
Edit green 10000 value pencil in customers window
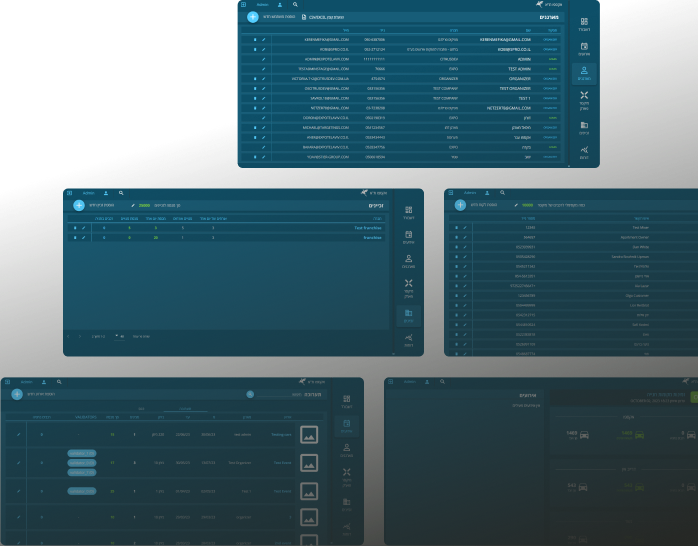(x=516, y=205)
